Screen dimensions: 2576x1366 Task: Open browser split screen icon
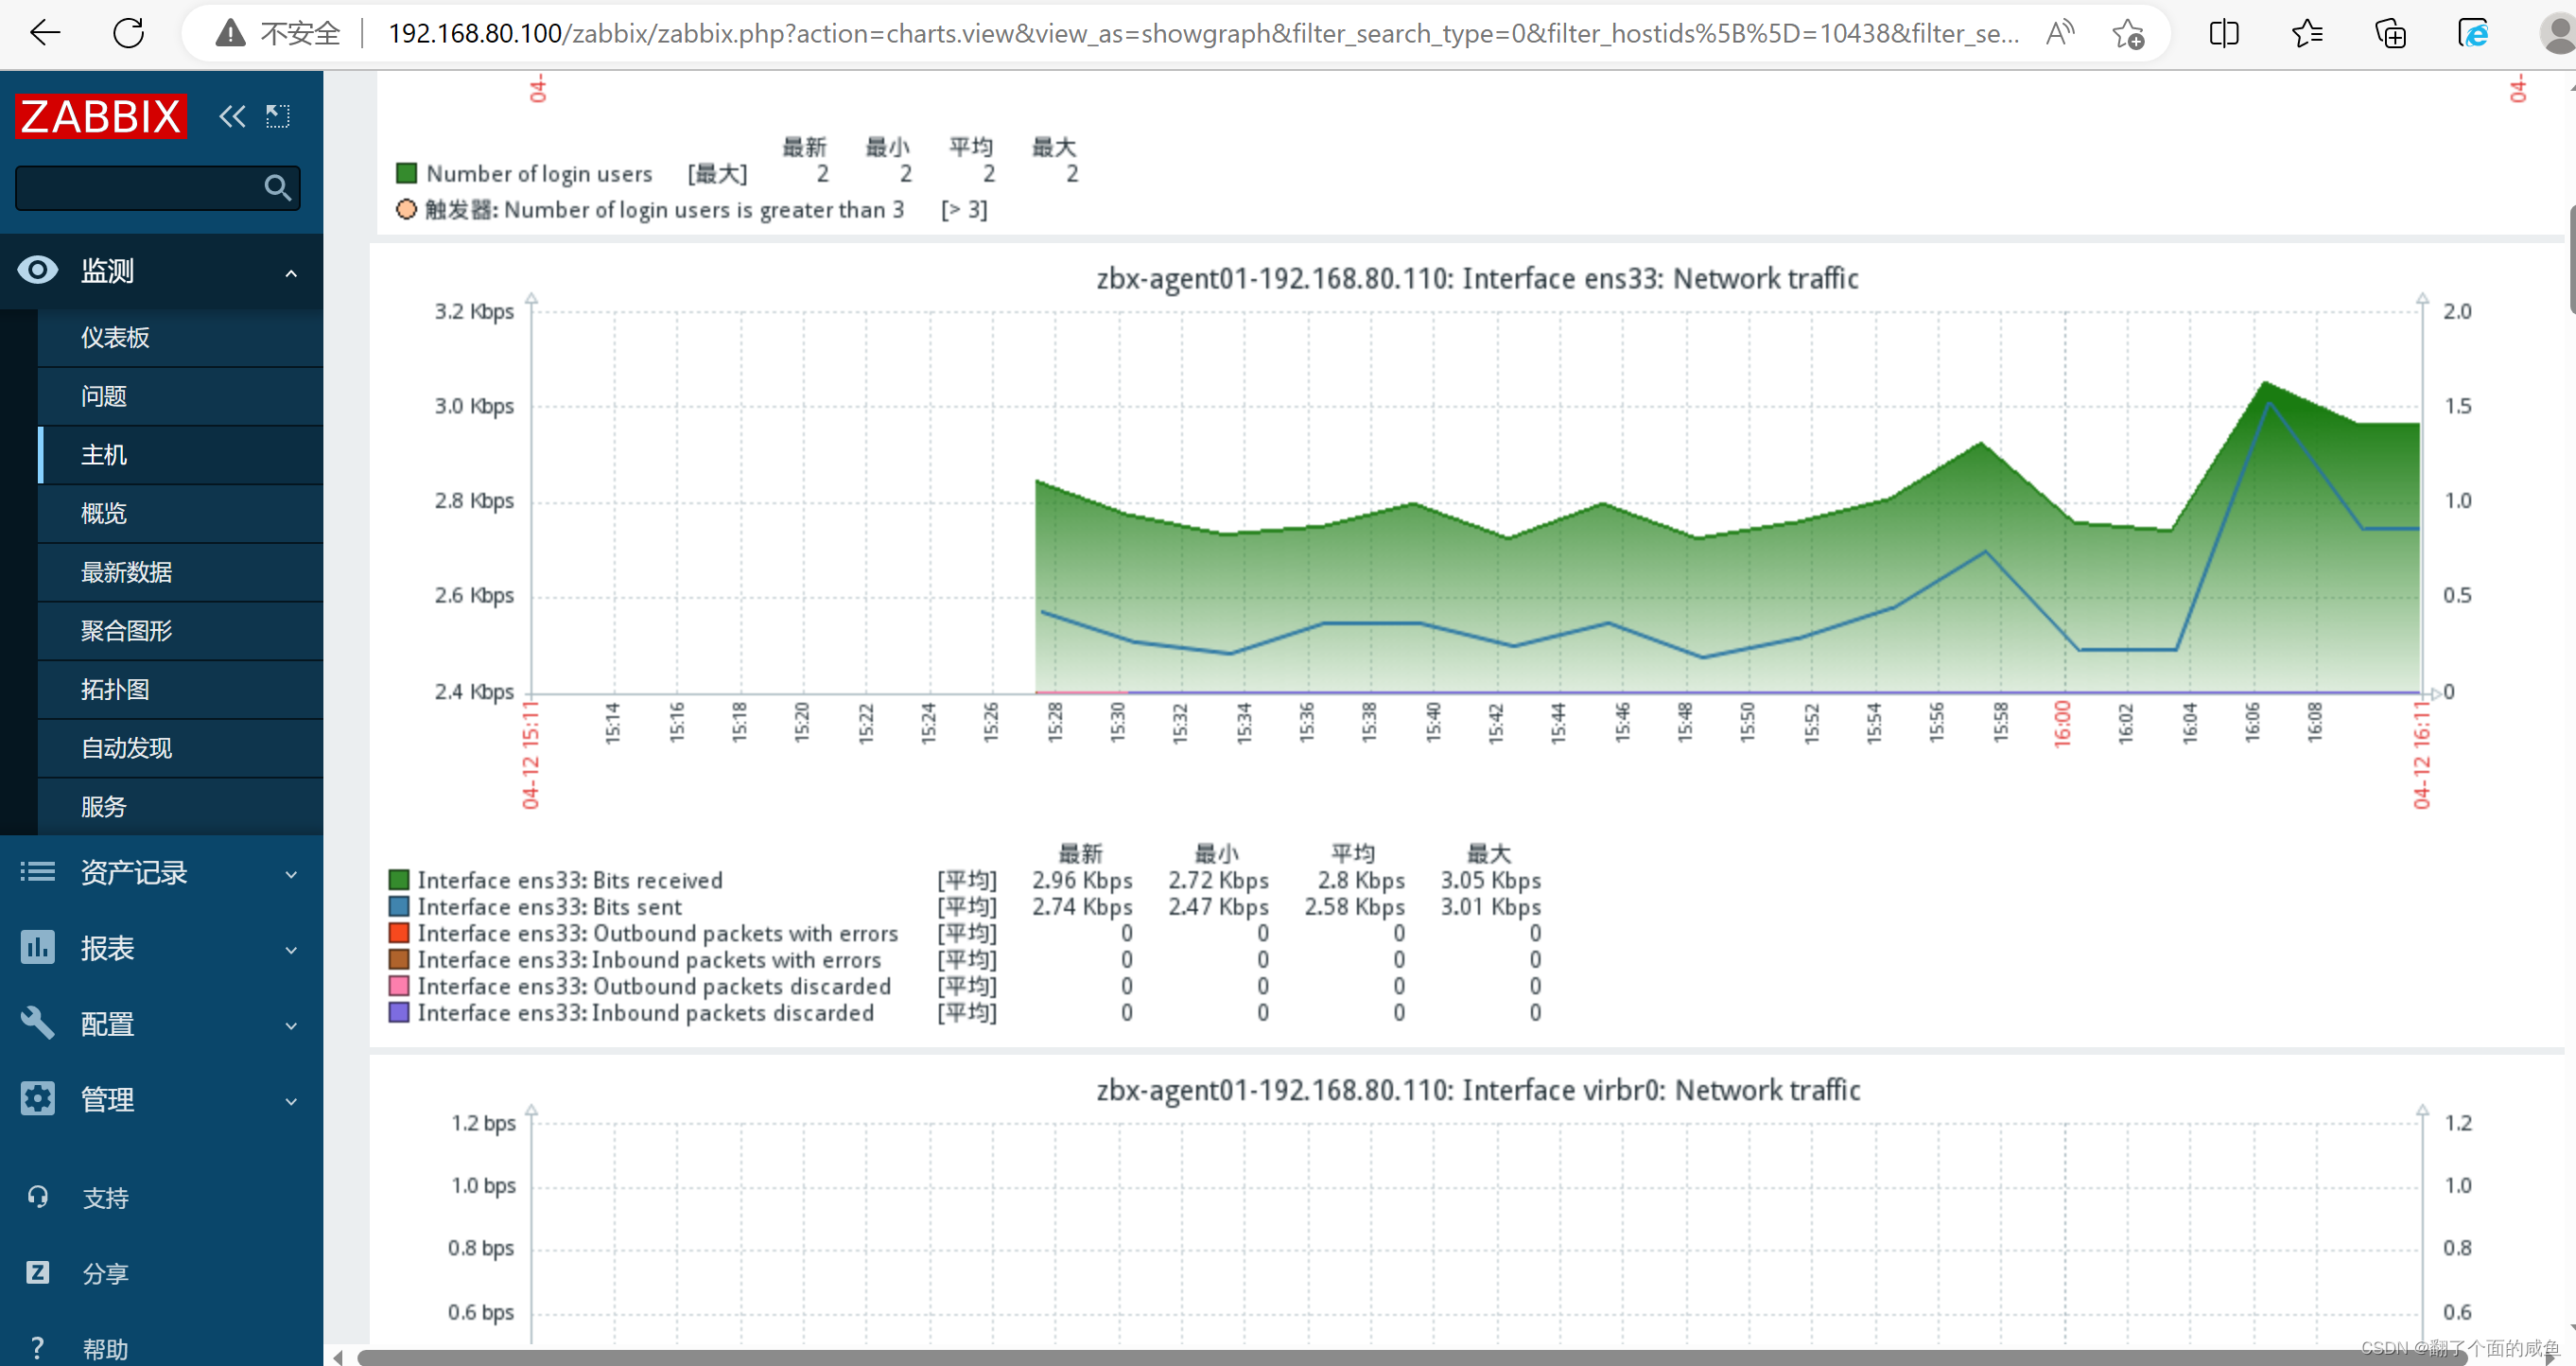(x=2223, y=34)
